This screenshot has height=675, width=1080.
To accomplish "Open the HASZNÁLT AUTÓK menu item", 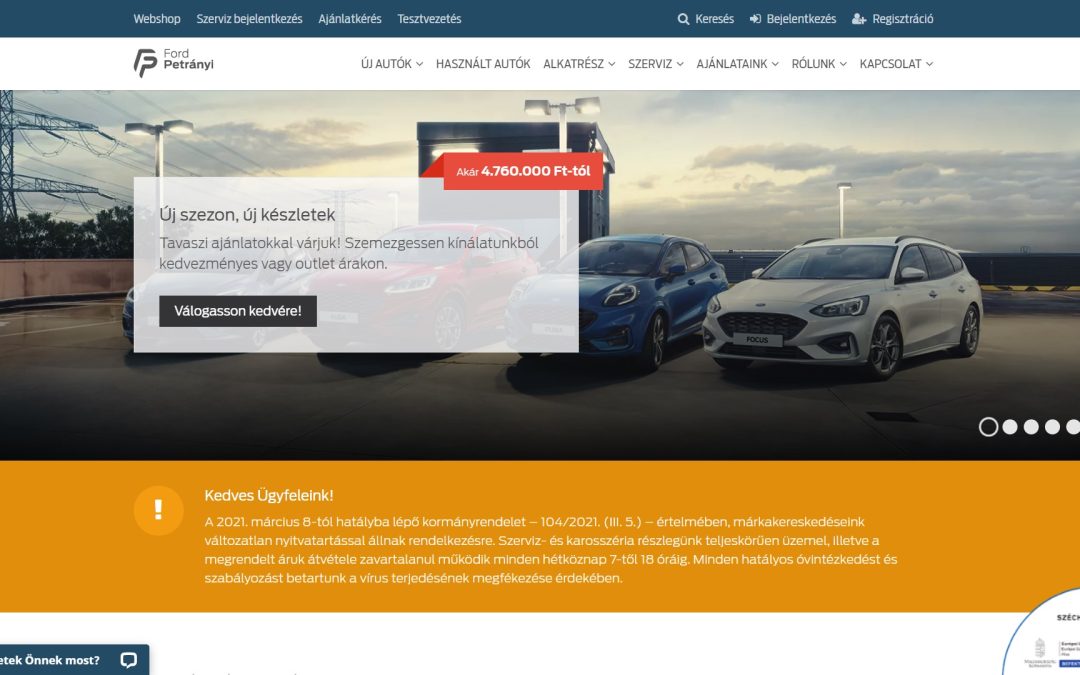I will (x=483, y=64).
